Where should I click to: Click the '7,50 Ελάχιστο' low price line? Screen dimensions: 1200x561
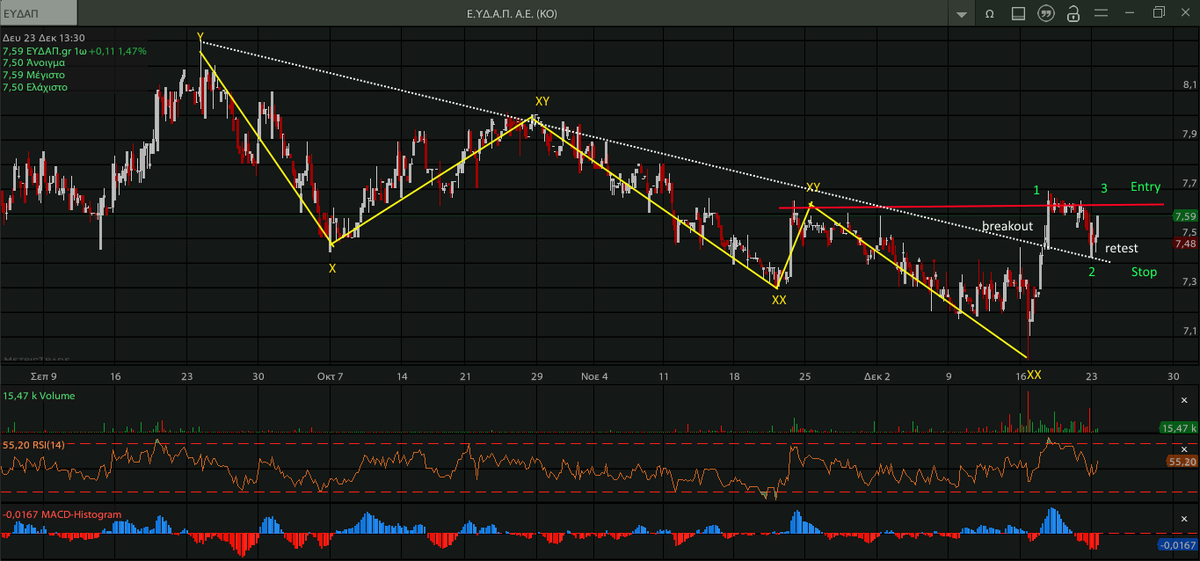(x=35, y=87)
